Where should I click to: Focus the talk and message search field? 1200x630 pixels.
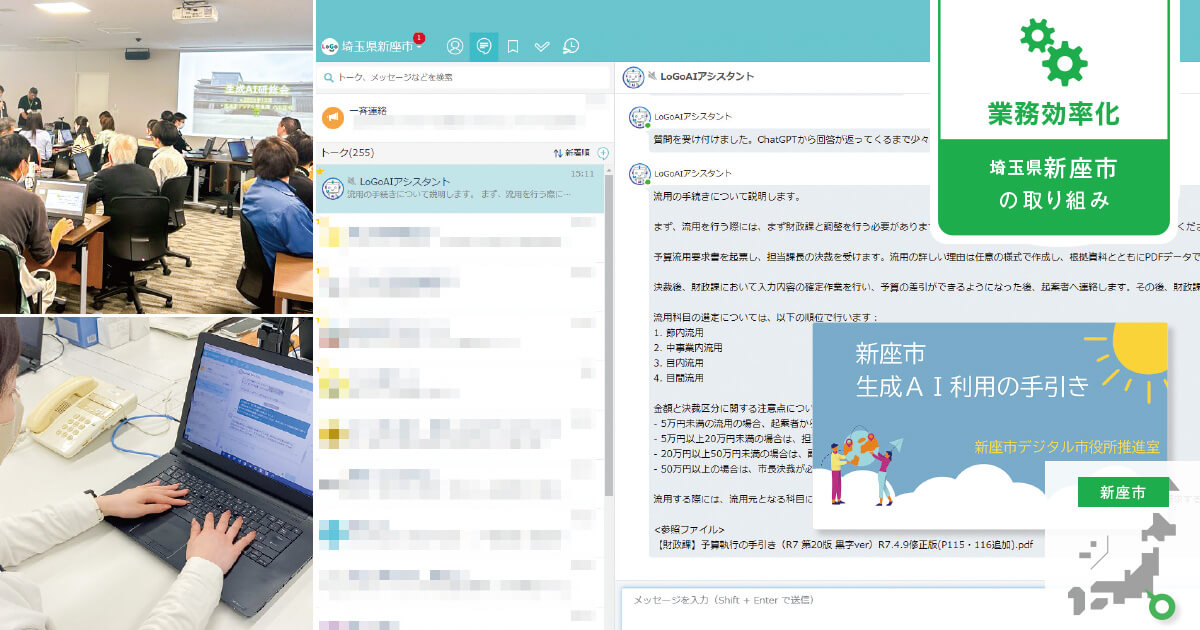pos(463,77)
